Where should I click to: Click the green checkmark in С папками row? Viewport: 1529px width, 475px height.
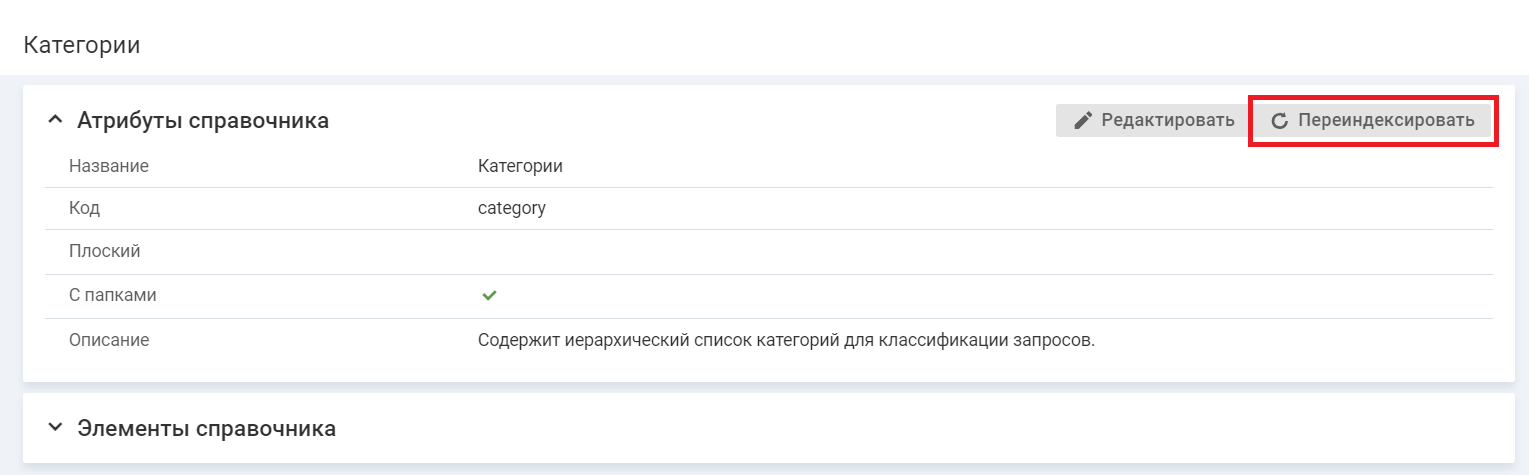489,296
